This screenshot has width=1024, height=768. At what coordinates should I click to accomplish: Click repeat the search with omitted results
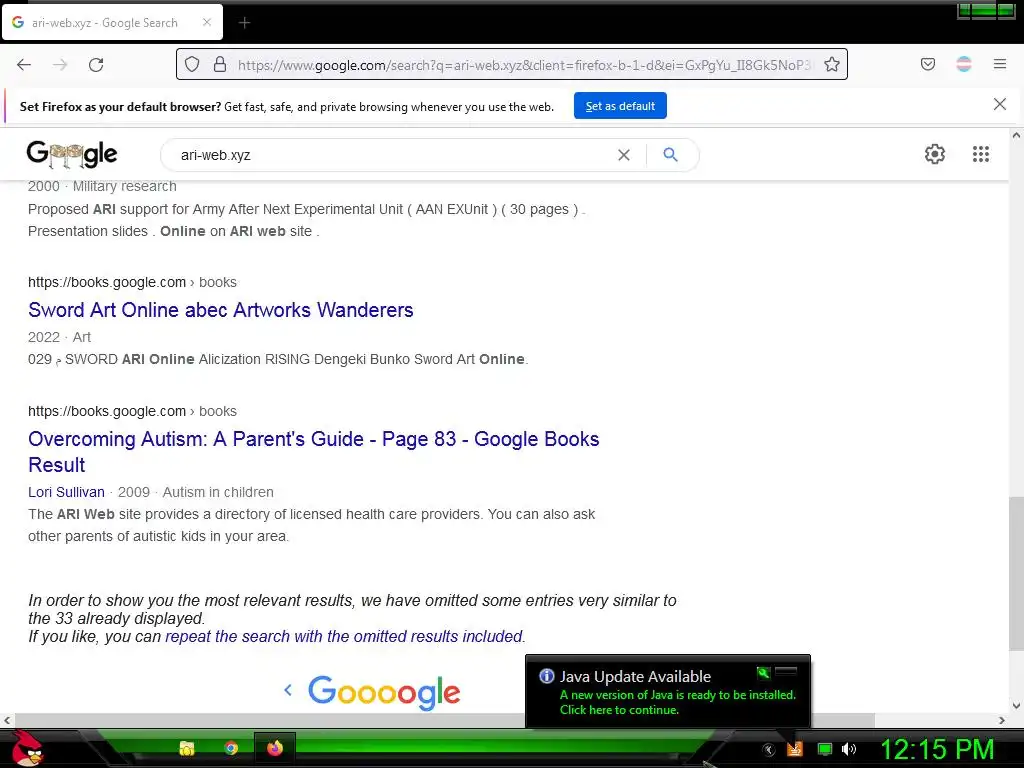pos(344,636)
